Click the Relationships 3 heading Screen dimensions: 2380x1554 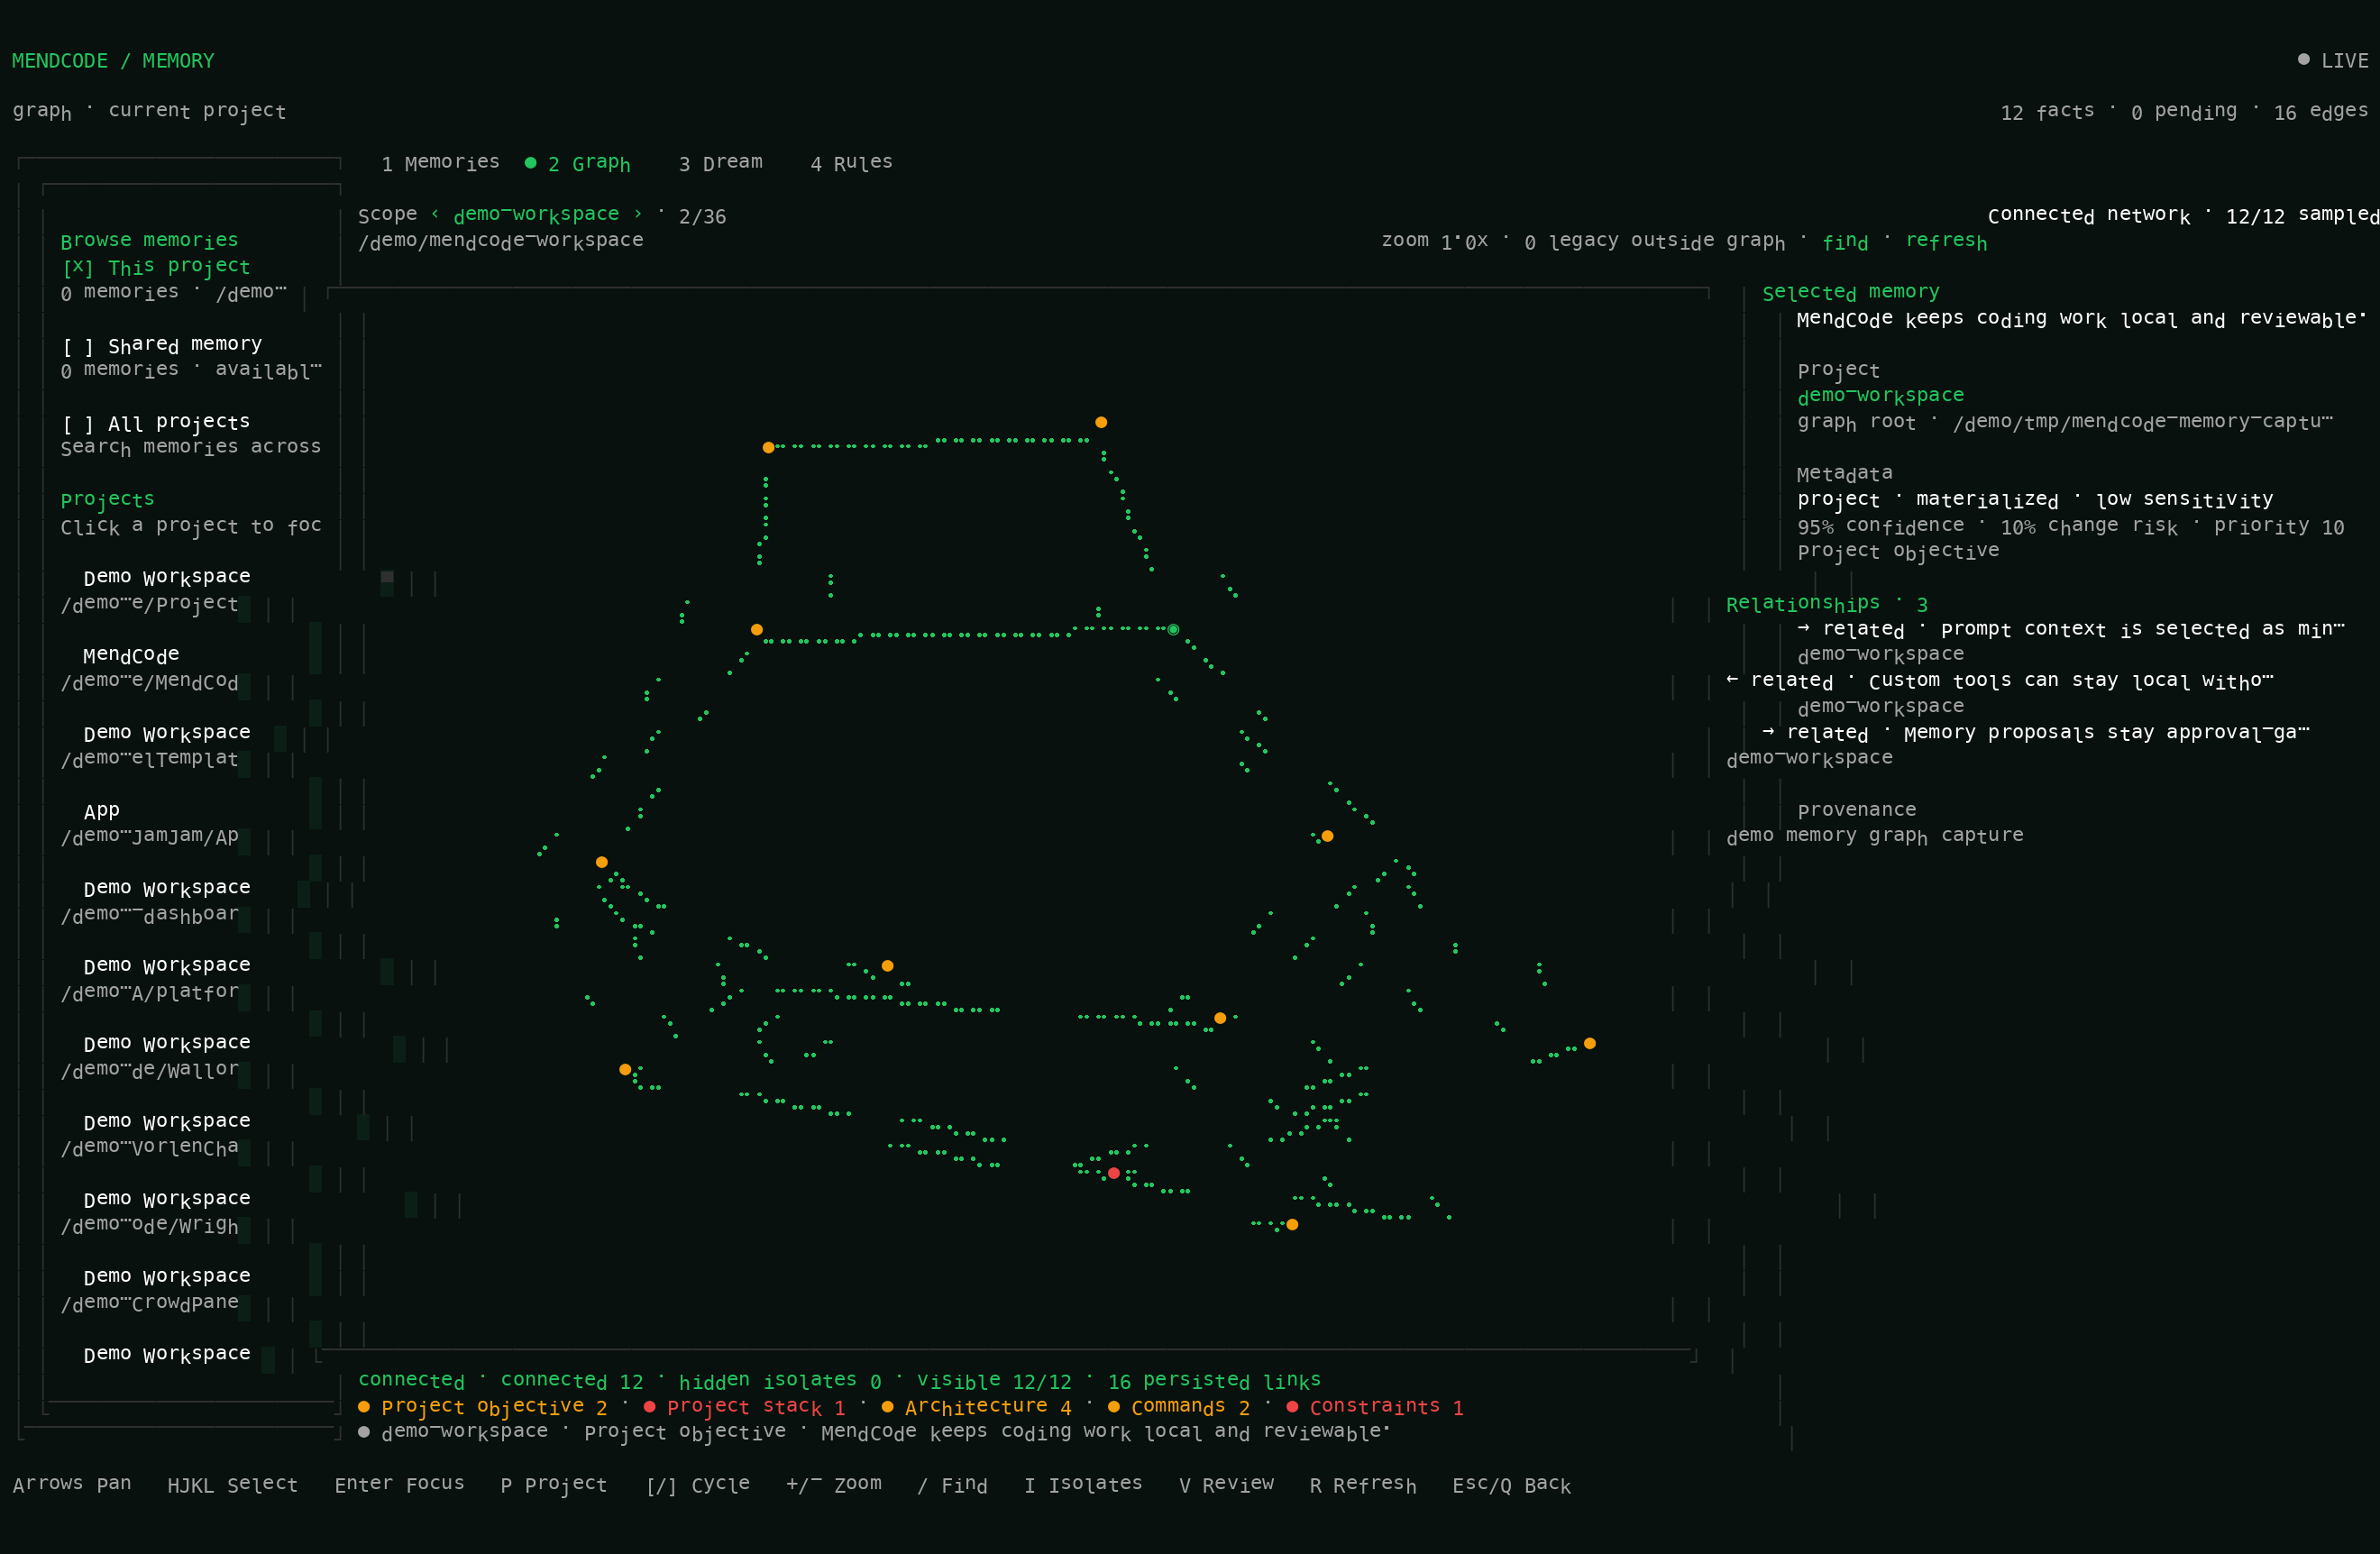click(x=1826, y=604)
